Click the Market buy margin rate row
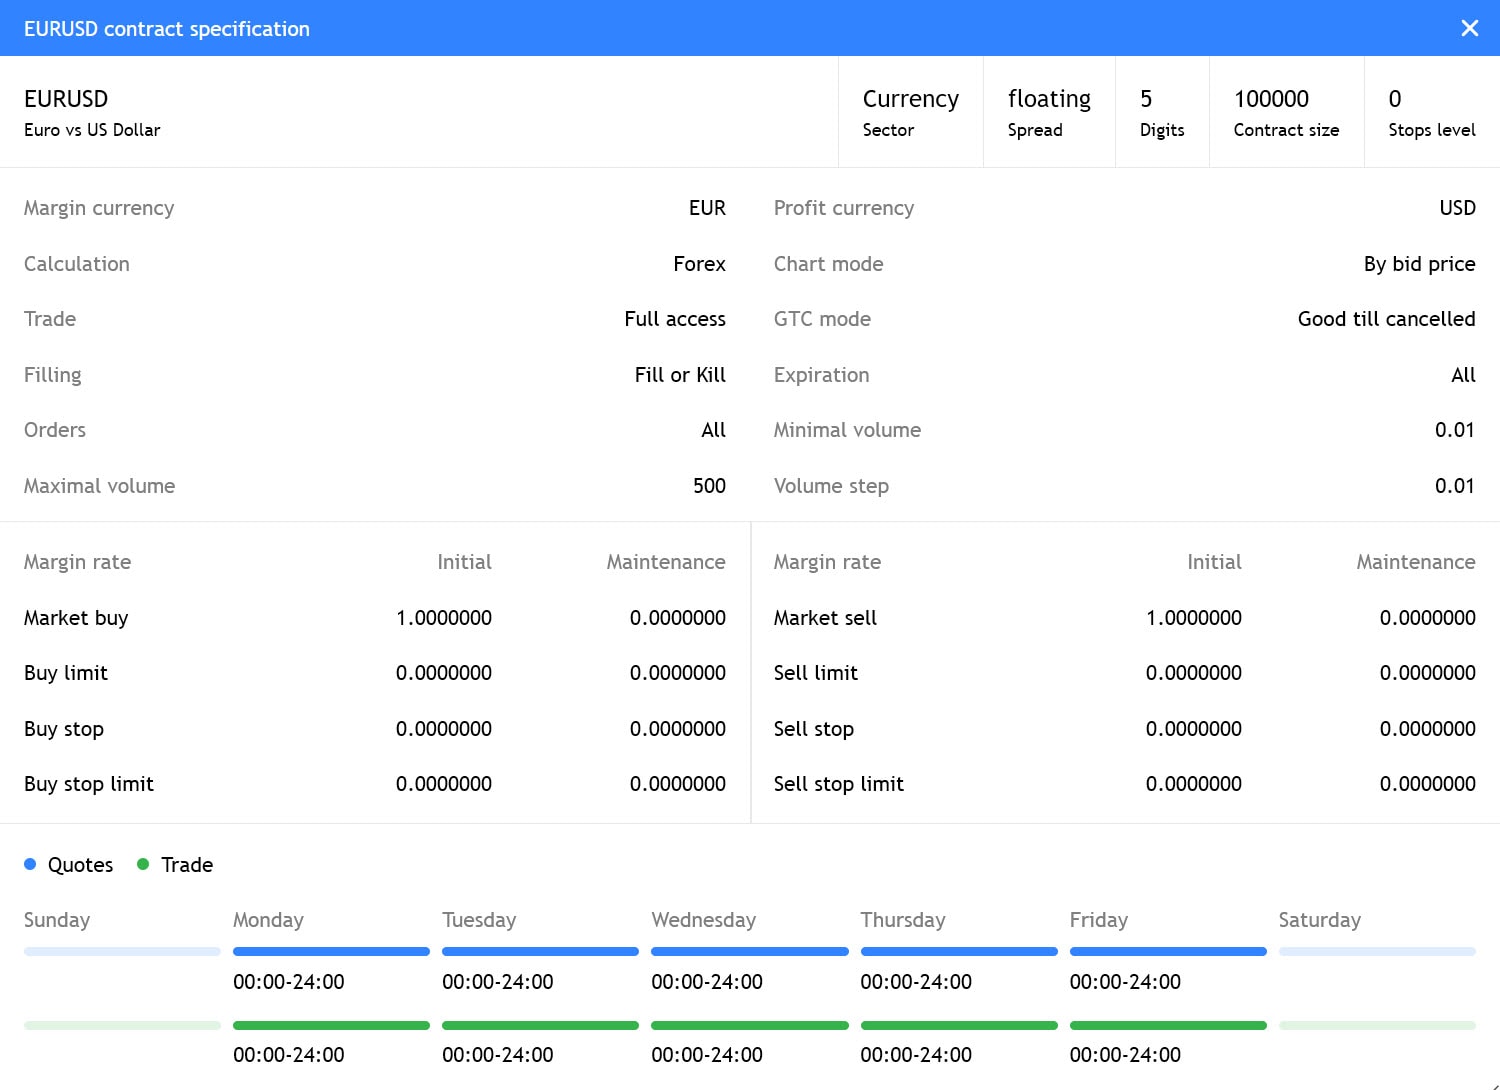The image size is (1500, 1090). [x=76, y=617]
